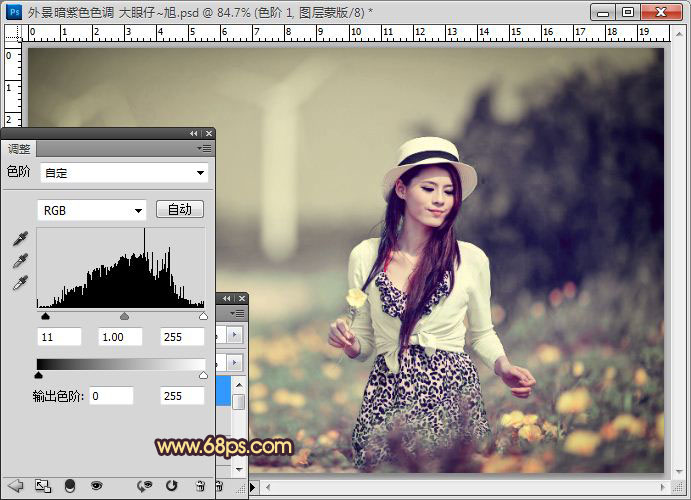Open the adjustments panel flyout menu
The height and width of the screenshot is (500, 691).
click(205, 148)
